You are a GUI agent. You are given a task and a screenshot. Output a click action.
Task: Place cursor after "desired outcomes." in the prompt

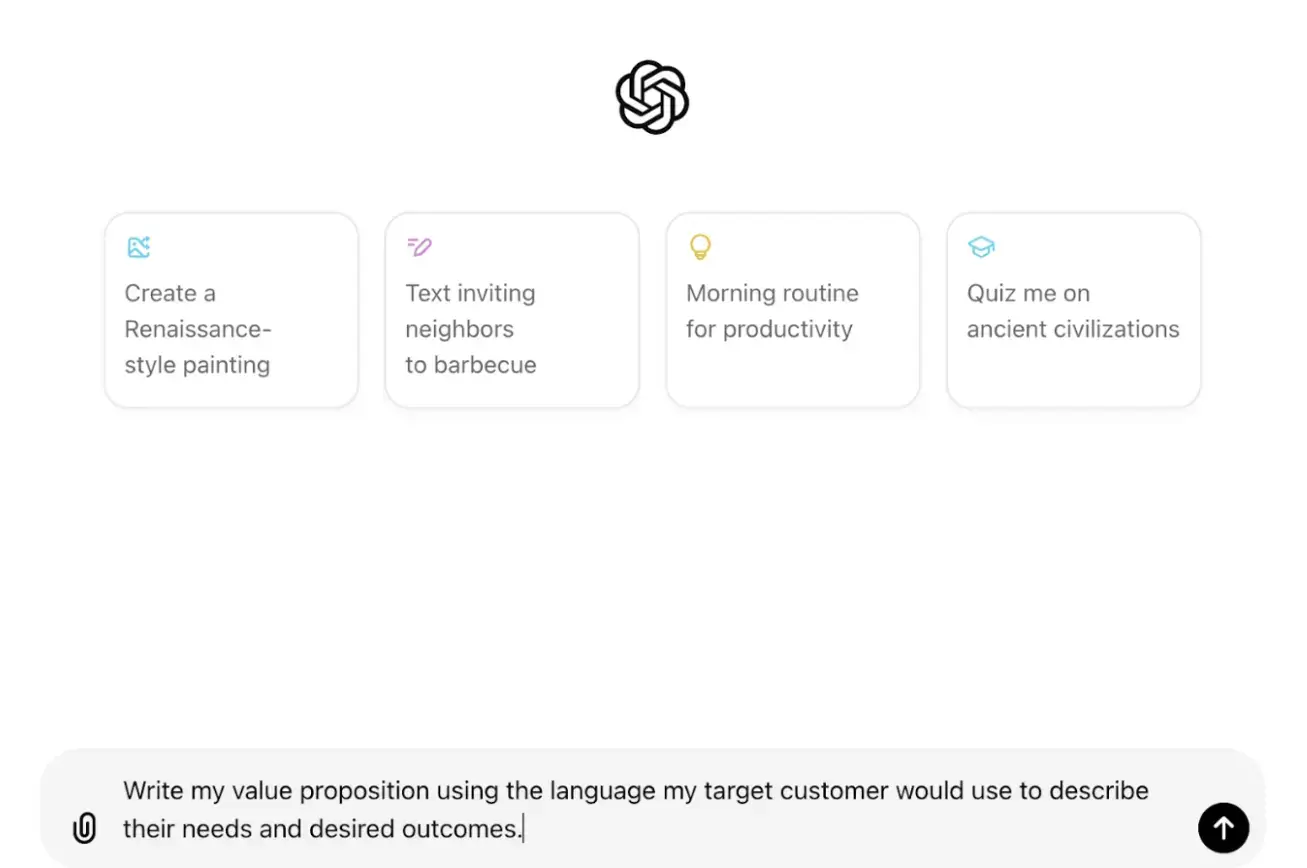(x=523, y=829)
